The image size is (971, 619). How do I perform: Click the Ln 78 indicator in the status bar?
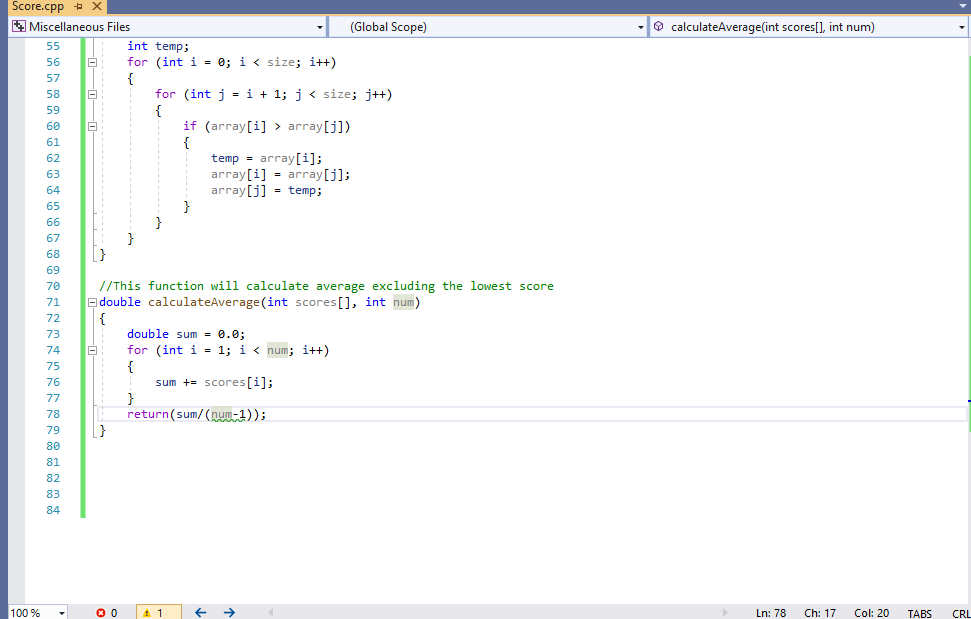pyautogui.click(x=770, y=613)
